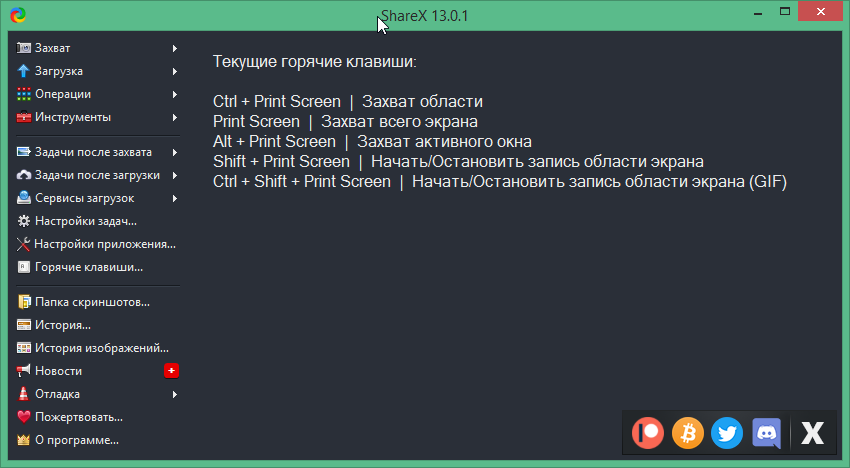
Task: Open Настройки приложения
Action: pyautogui.click(x=104, y=244)
